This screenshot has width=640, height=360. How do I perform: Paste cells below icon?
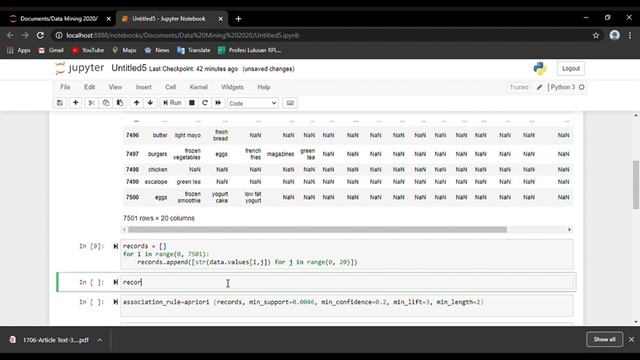tap(120, 103)
